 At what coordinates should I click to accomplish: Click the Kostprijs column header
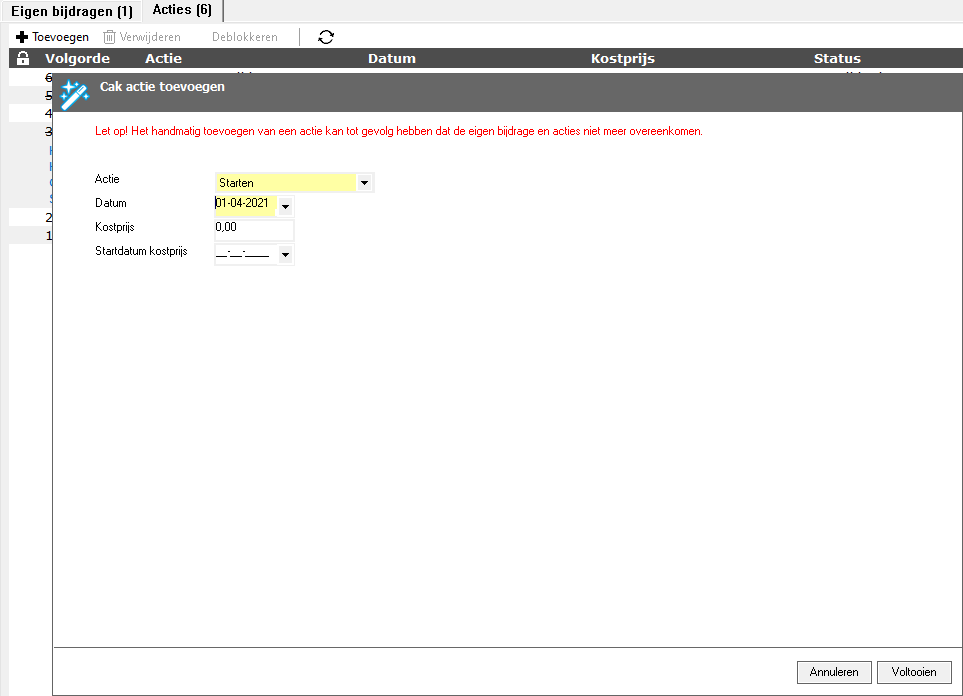(622, 59)
